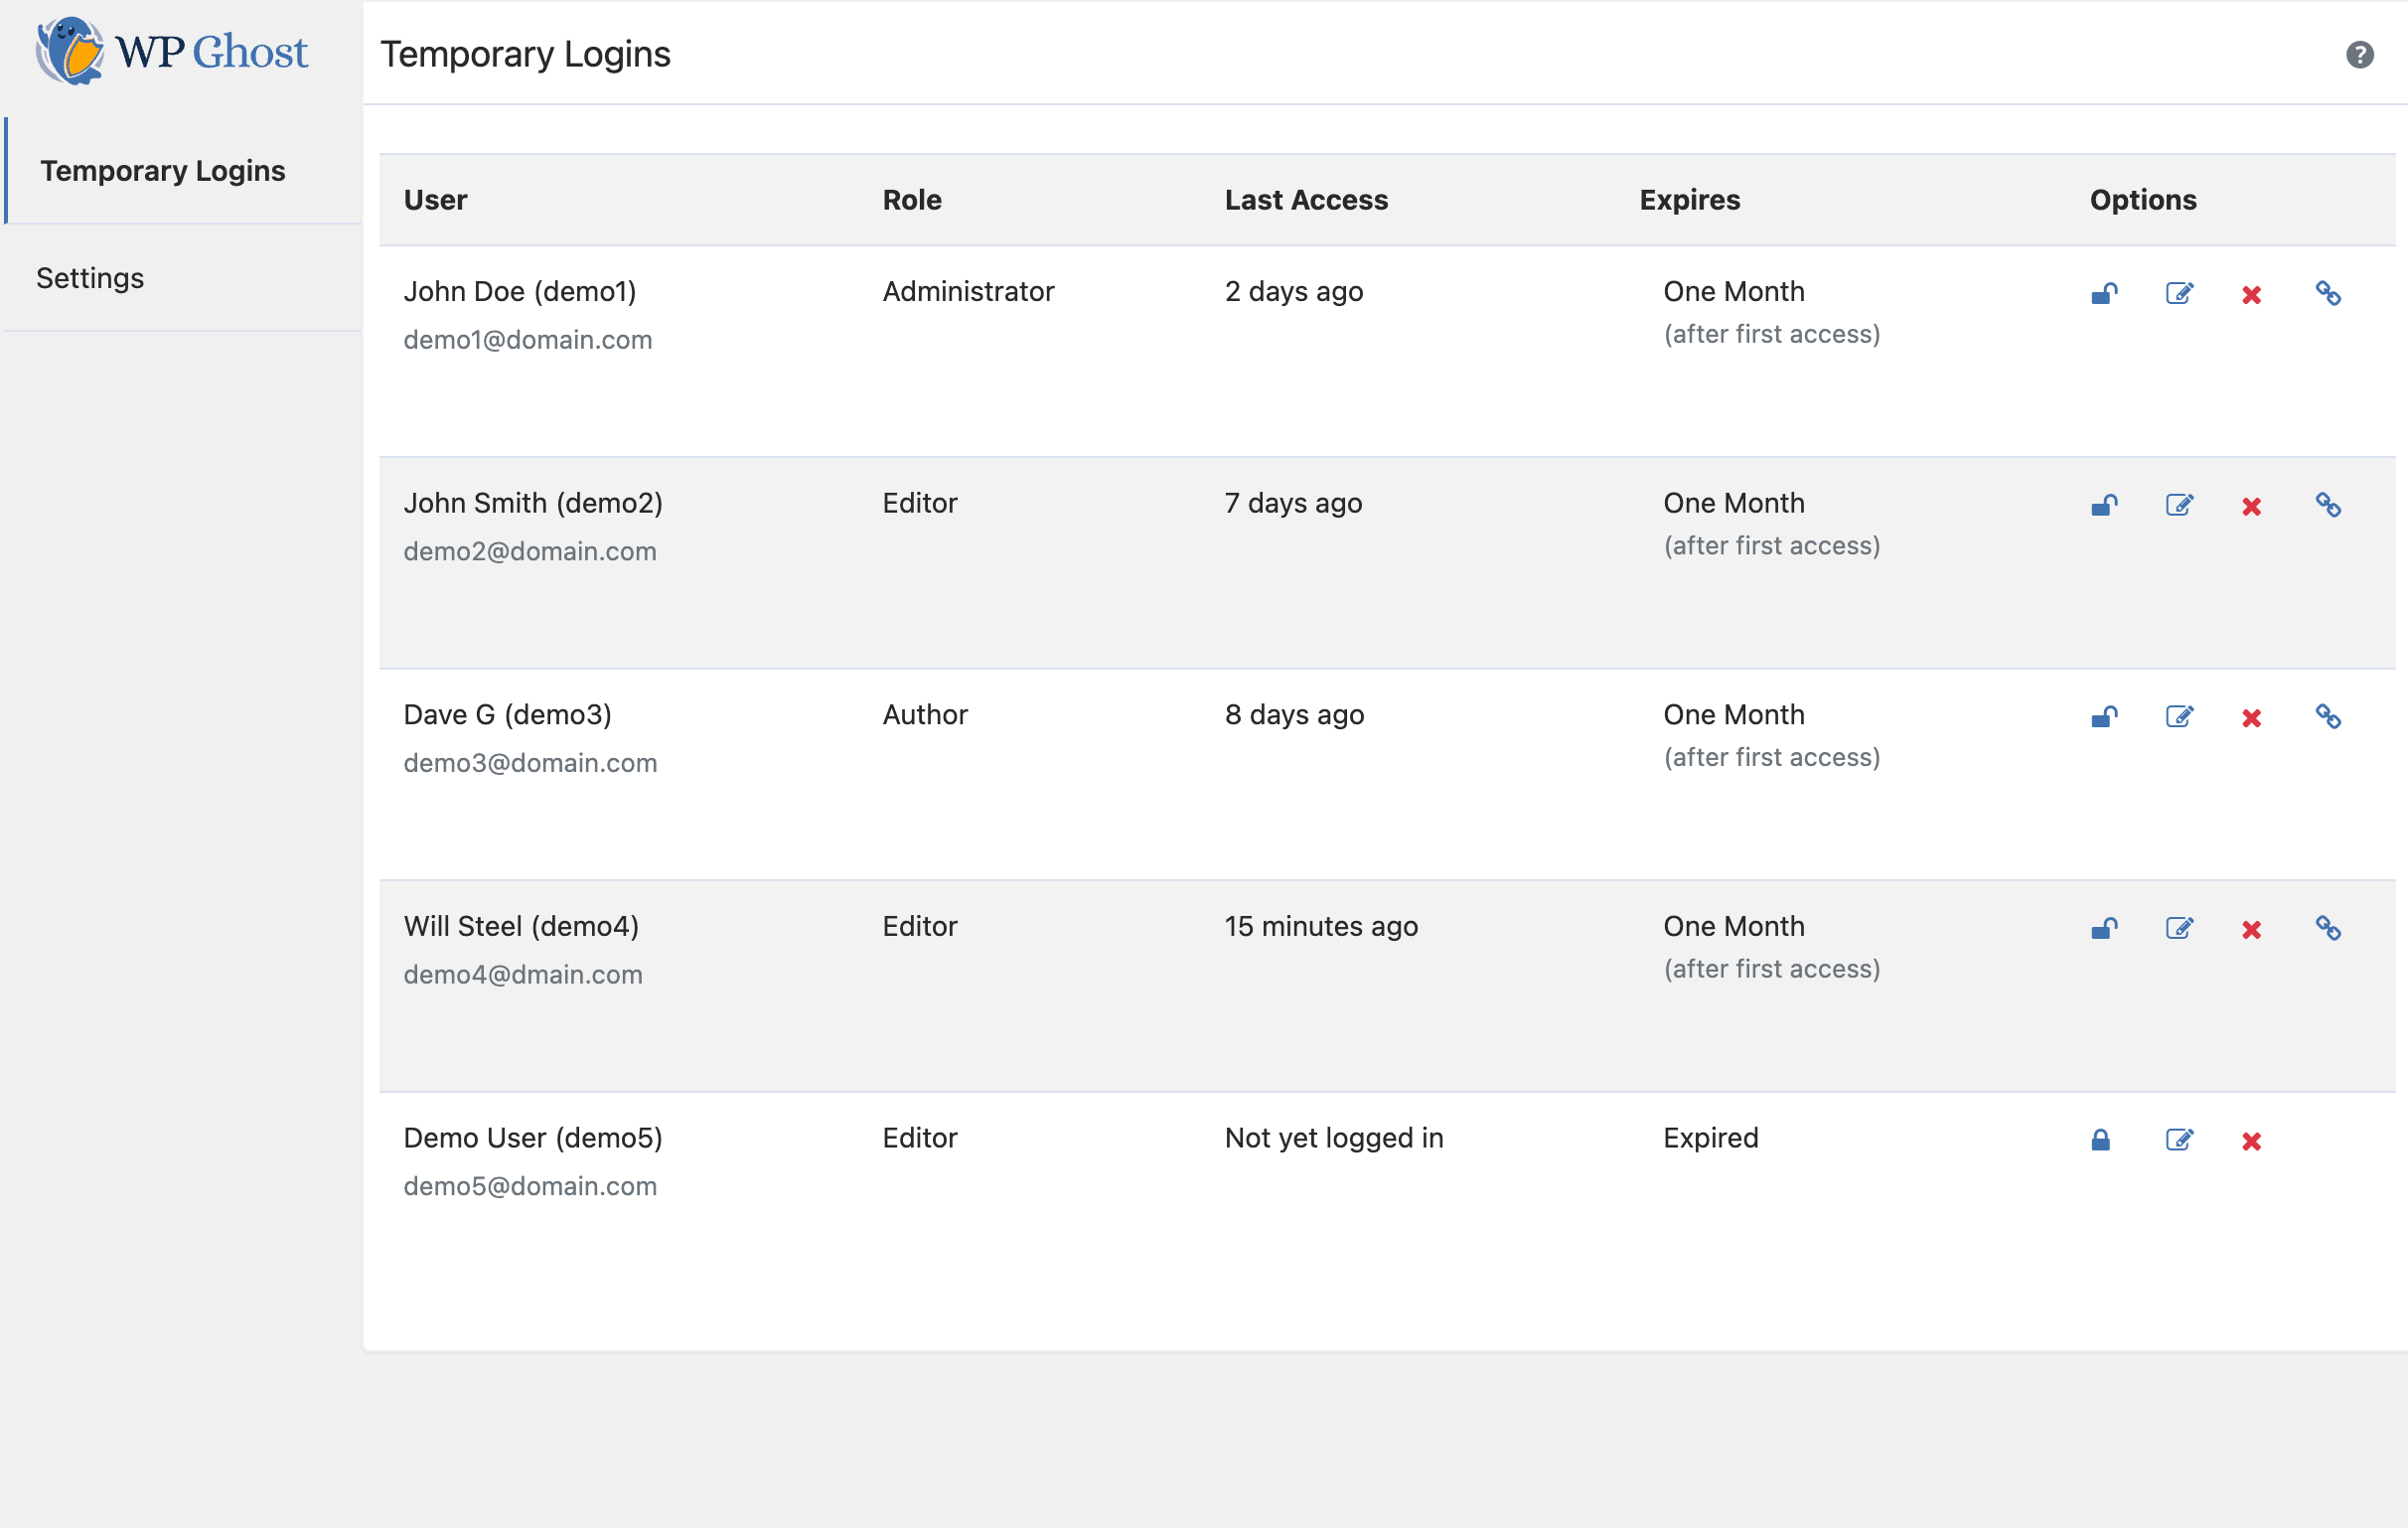The image size is (2408, 1528).
Task: Delete John Doe's temporary login
Action: [x=2251, y=295]
